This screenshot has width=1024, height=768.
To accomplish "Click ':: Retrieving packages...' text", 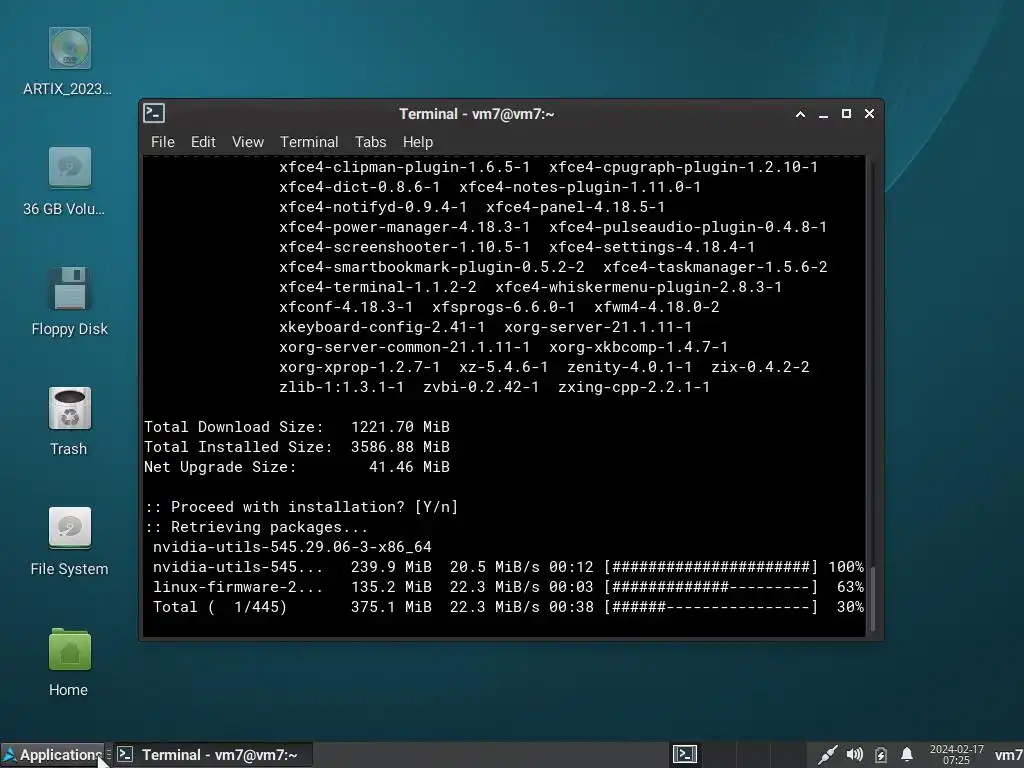I will tap(256, 526).
